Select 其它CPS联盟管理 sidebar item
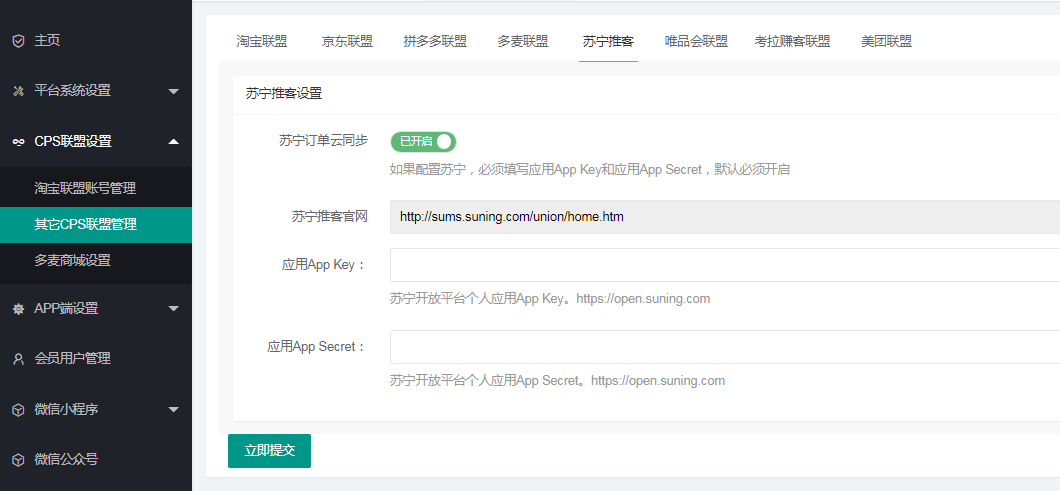This screenshot has height=491, width=1060. (x=96, y=225)
